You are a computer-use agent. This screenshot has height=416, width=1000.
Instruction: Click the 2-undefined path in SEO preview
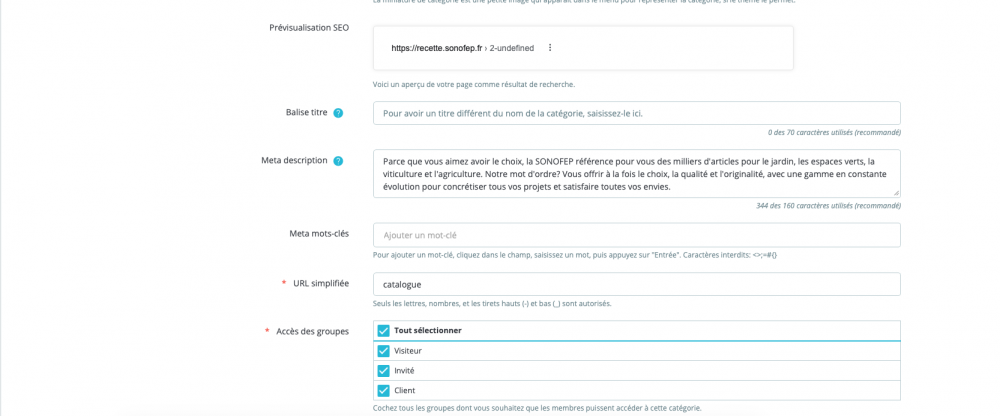coord(511,48)
